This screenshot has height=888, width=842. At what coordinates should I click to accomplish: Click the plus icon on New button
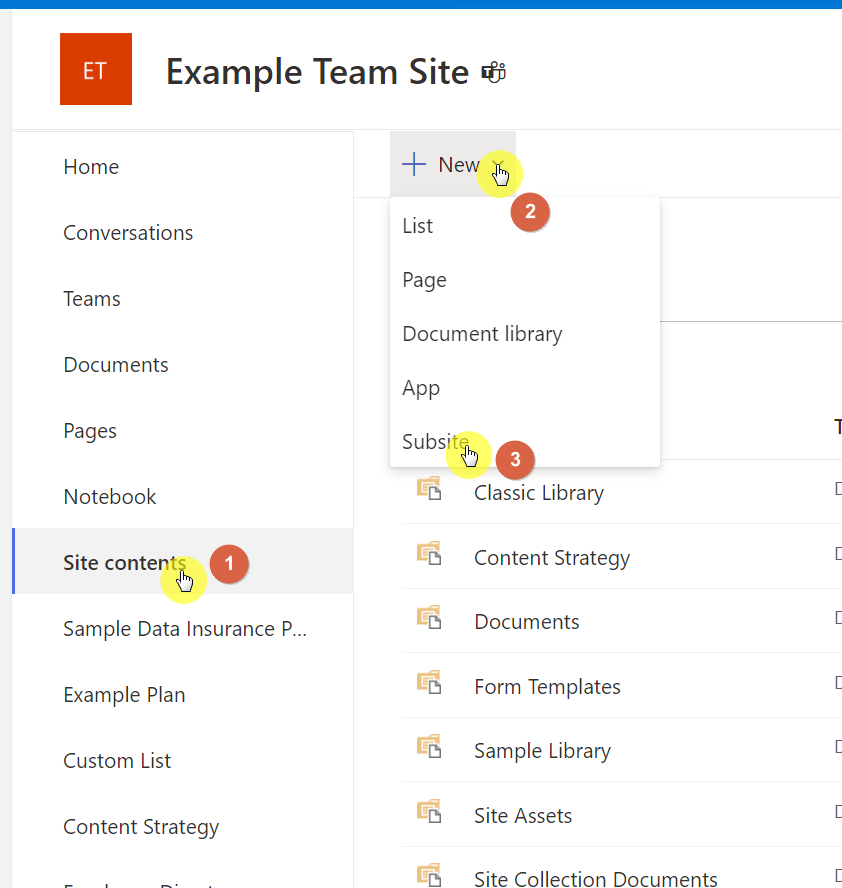click(x=414, y=164)
